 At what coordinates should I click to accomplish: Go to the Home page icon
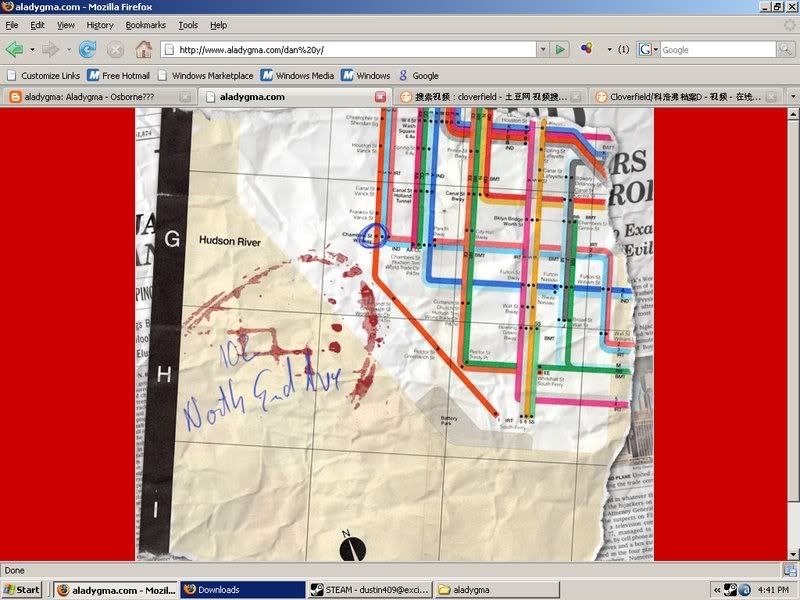pyautogui.click(x=143, y=49)
